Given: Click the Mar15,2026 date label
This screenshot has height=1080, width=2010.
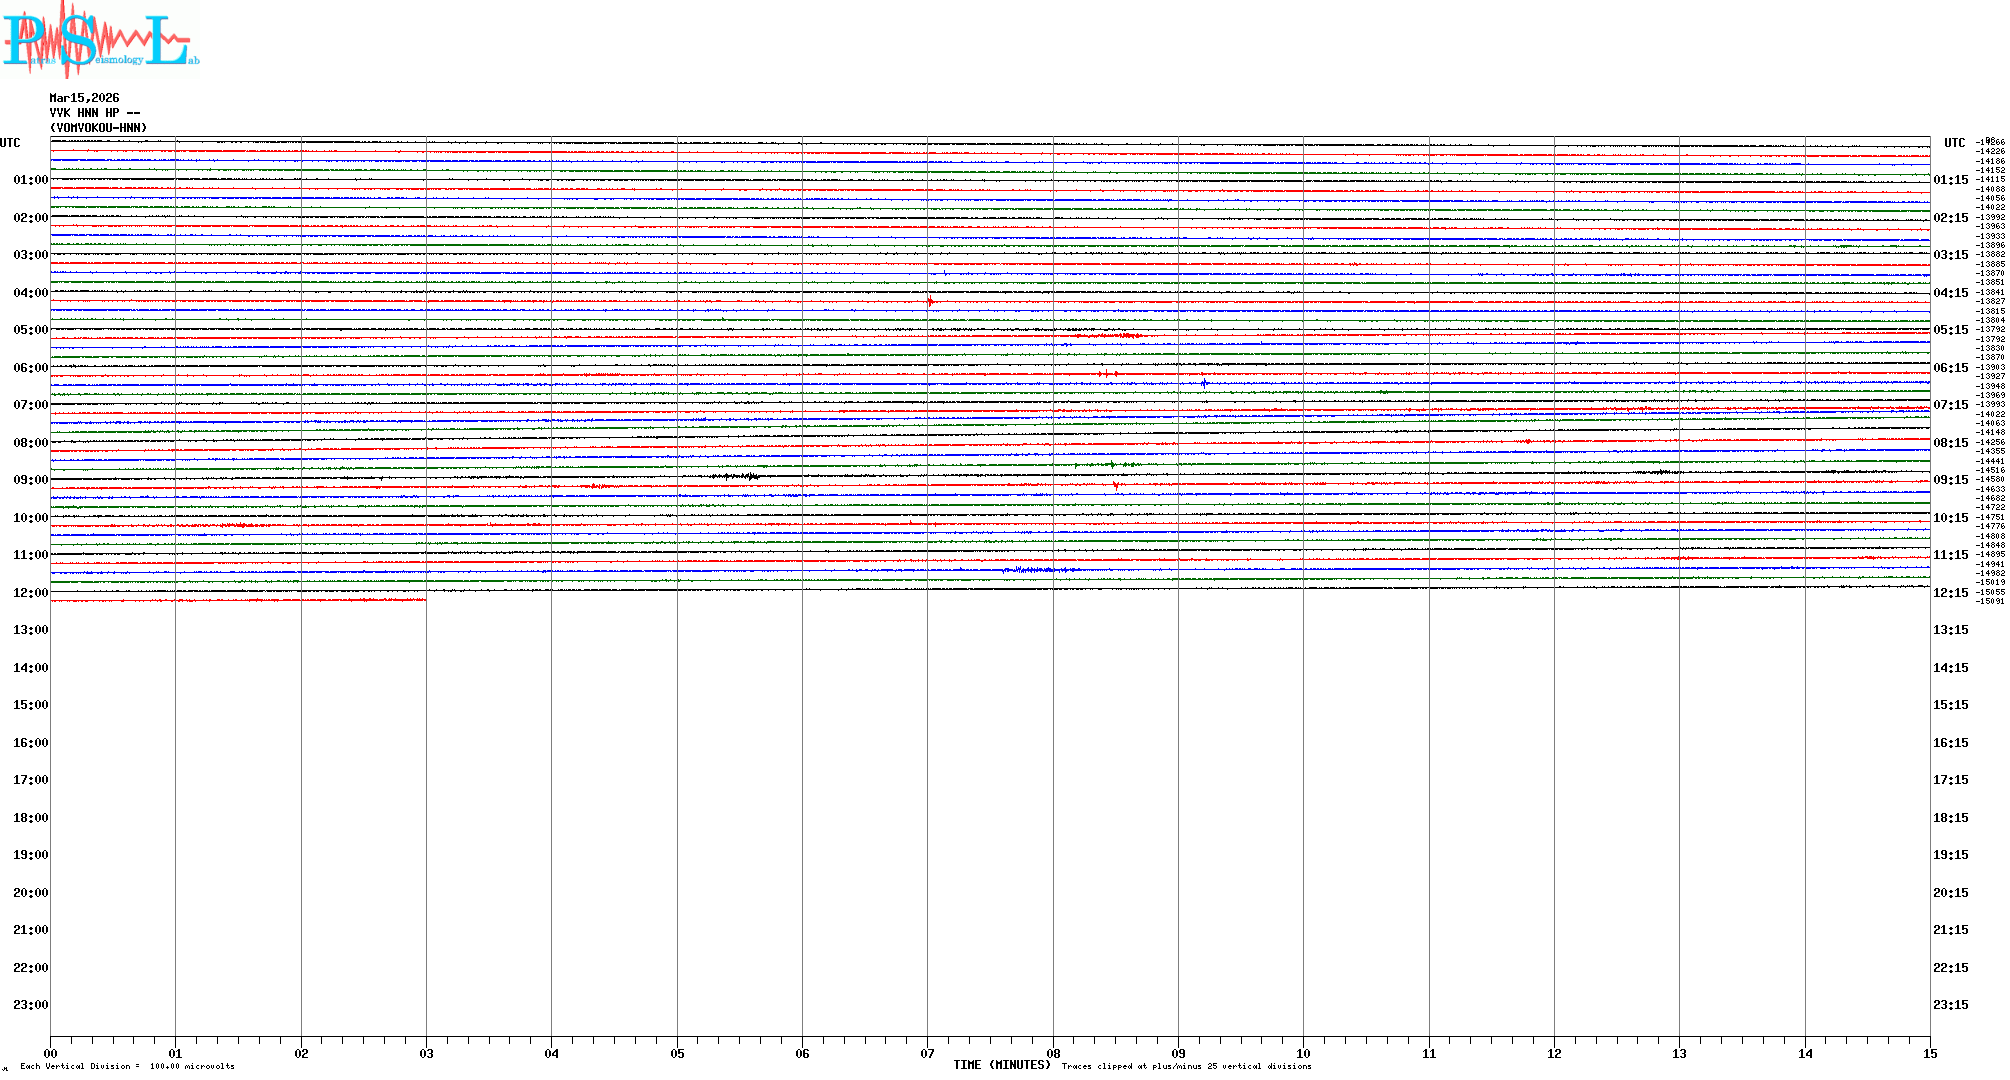Looking at the screenshot, I should tap(84, 98).
